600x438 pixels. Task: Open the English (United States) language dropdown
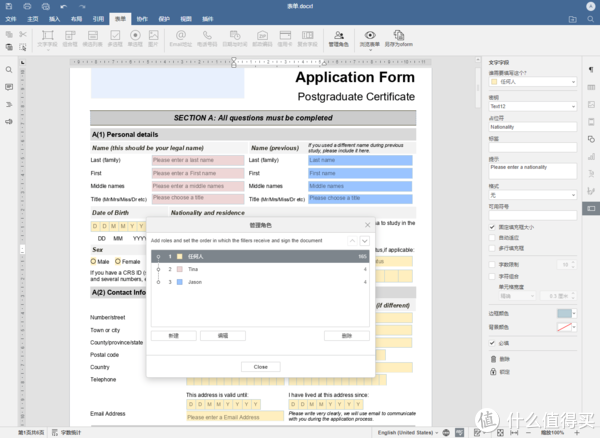pos(408,432)
